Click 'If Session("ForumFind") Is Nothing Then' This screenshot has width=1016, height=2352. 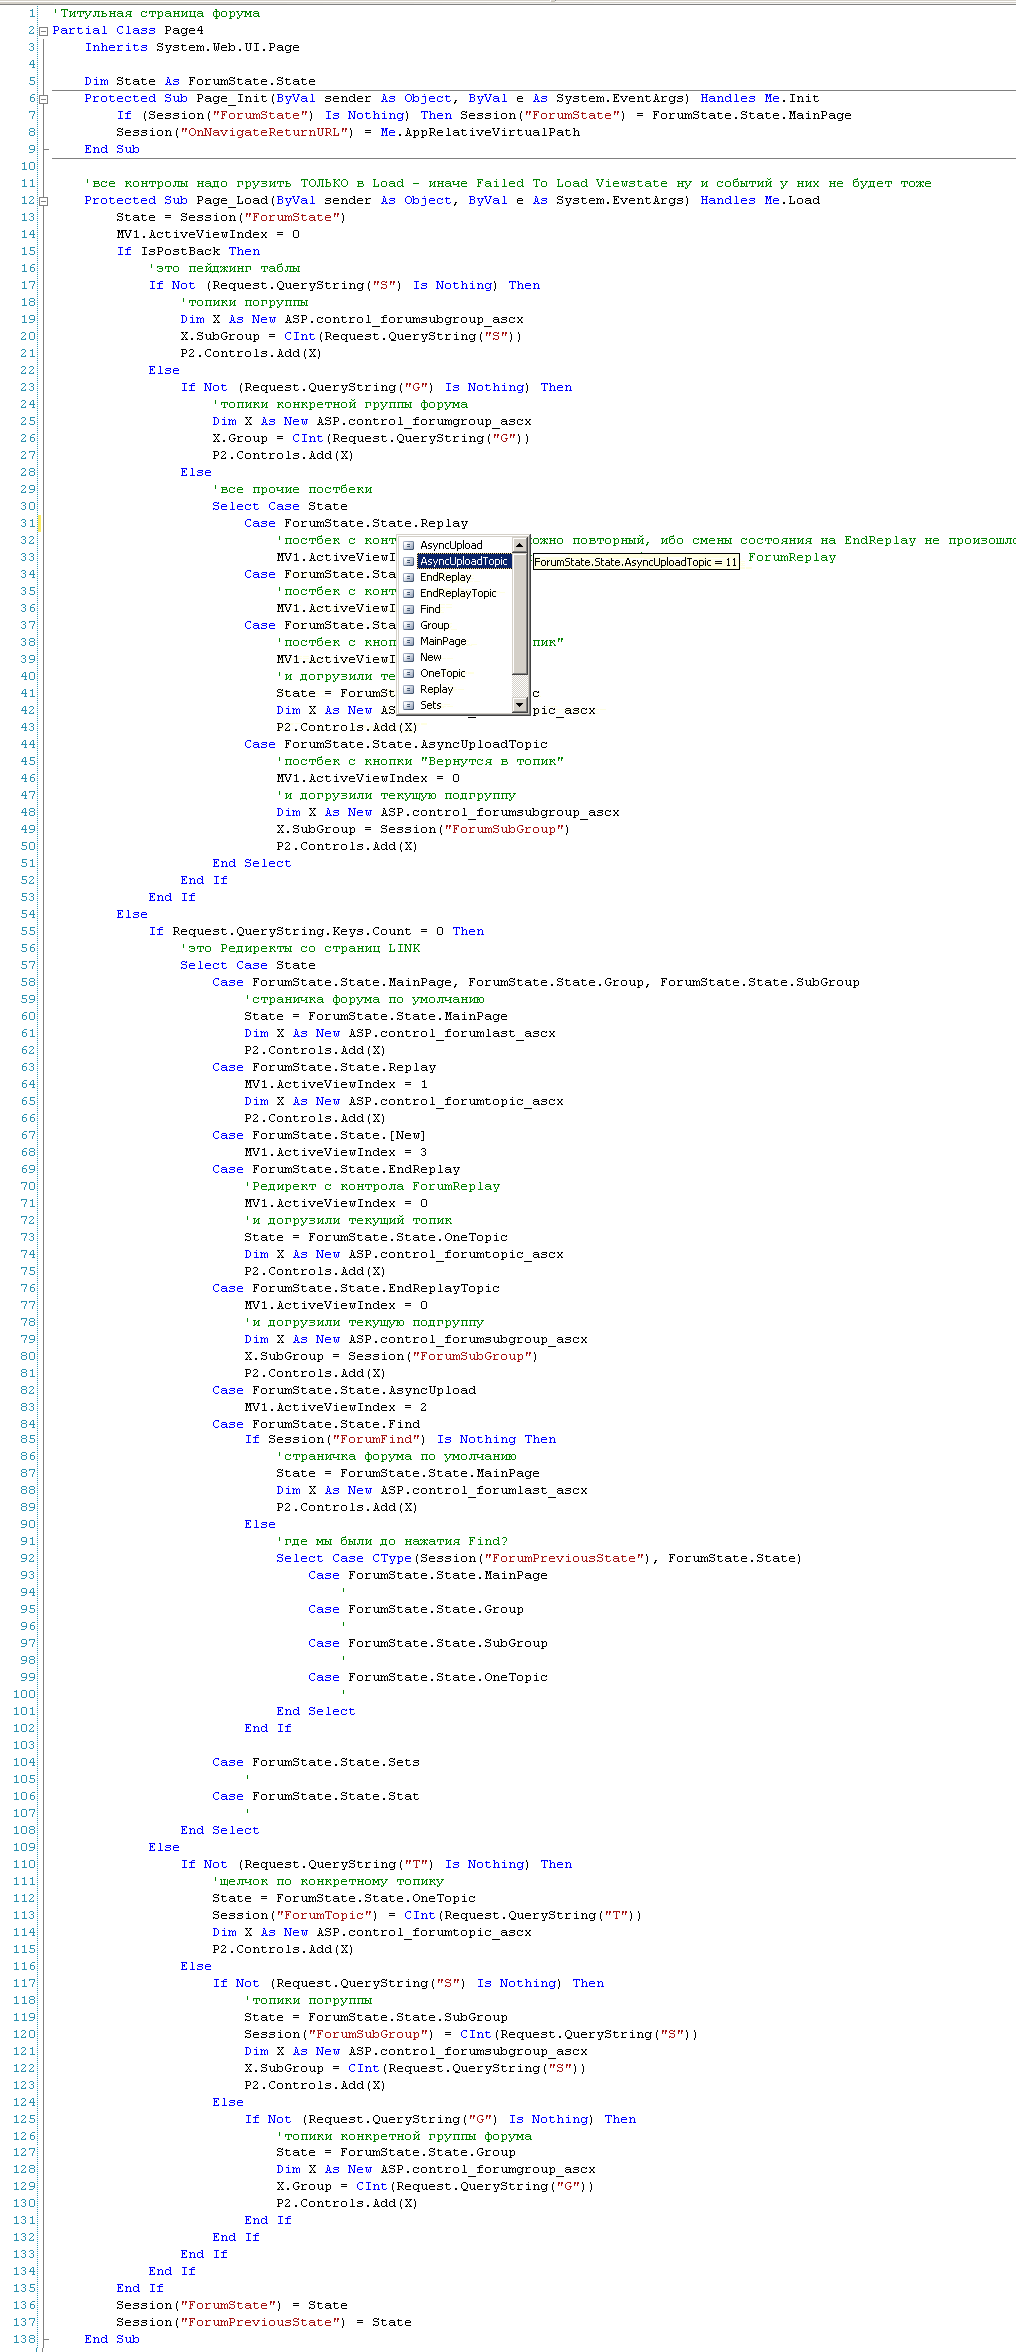coord(400,1439)
